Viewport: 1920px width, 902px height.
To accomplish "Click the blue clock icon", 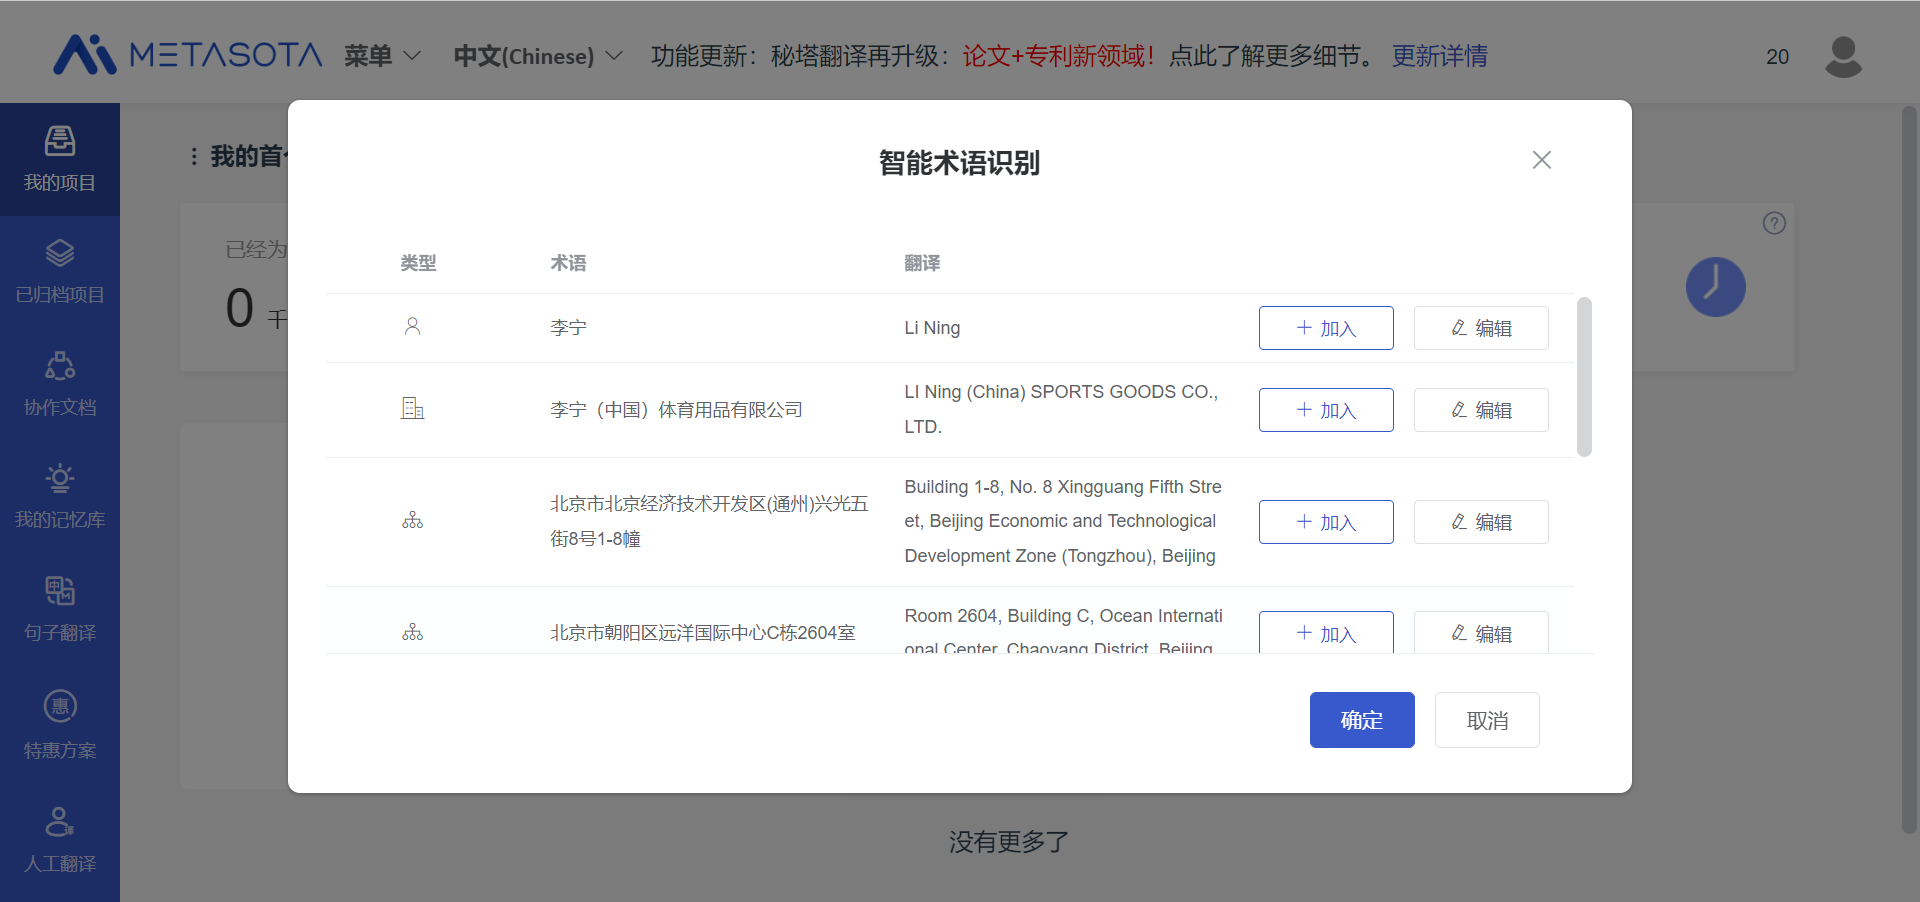I will (x=1716, y=287).
